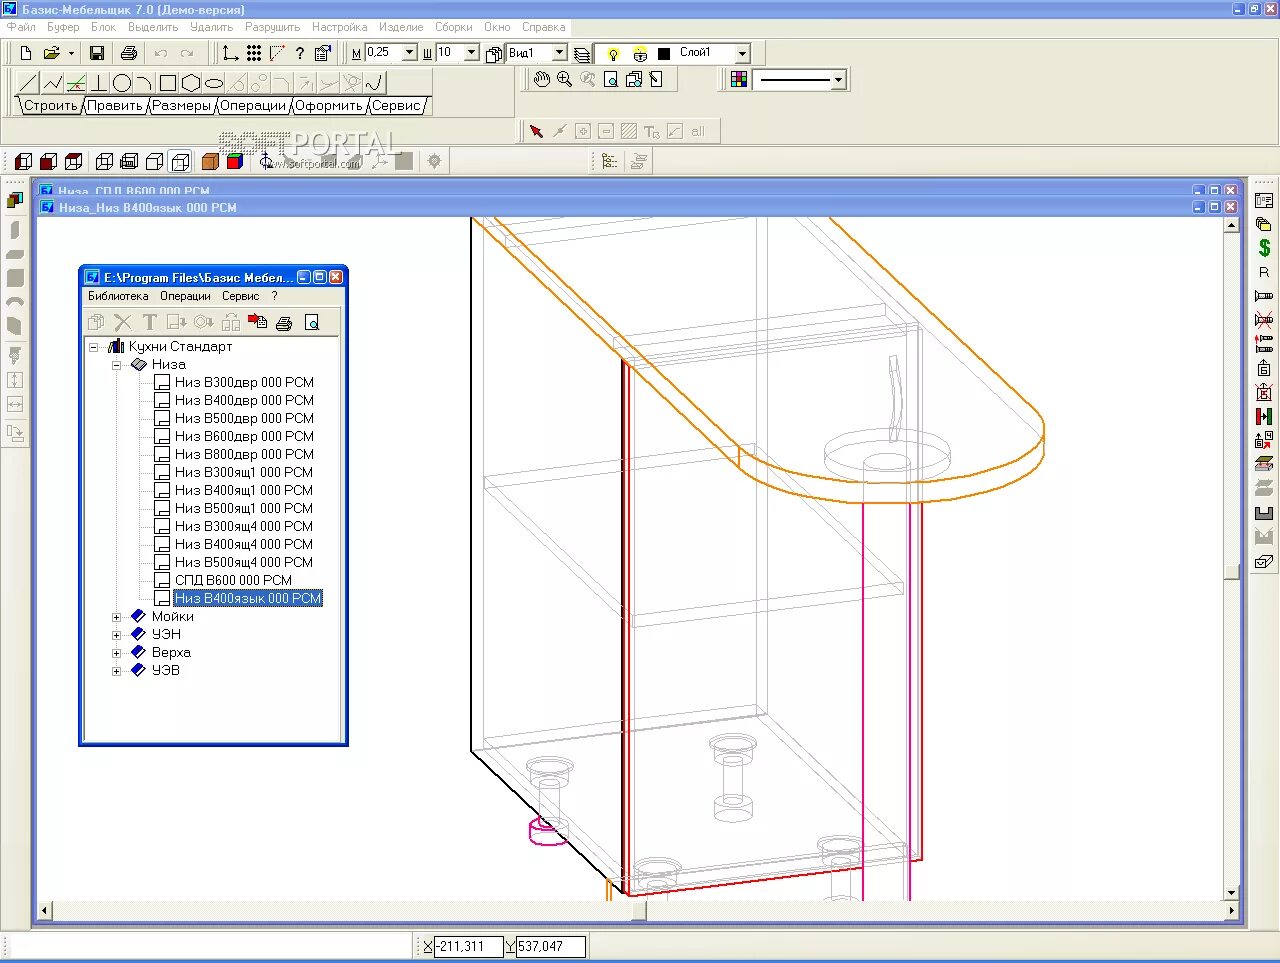The image size is (1280, 963).
Task: Click the green-red H joint icon
Action: (1264, 416)
